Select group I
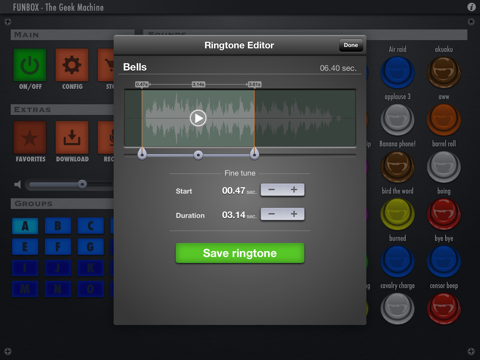The image size is (480, 360). click(x=25, y=268)
